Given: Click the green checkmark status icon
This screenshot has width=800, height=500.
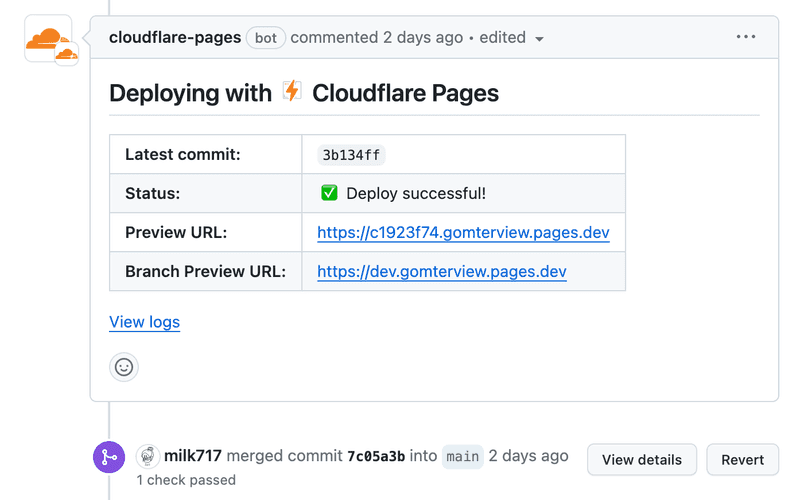Looking at the screenshot, I should tap(329, 193).
